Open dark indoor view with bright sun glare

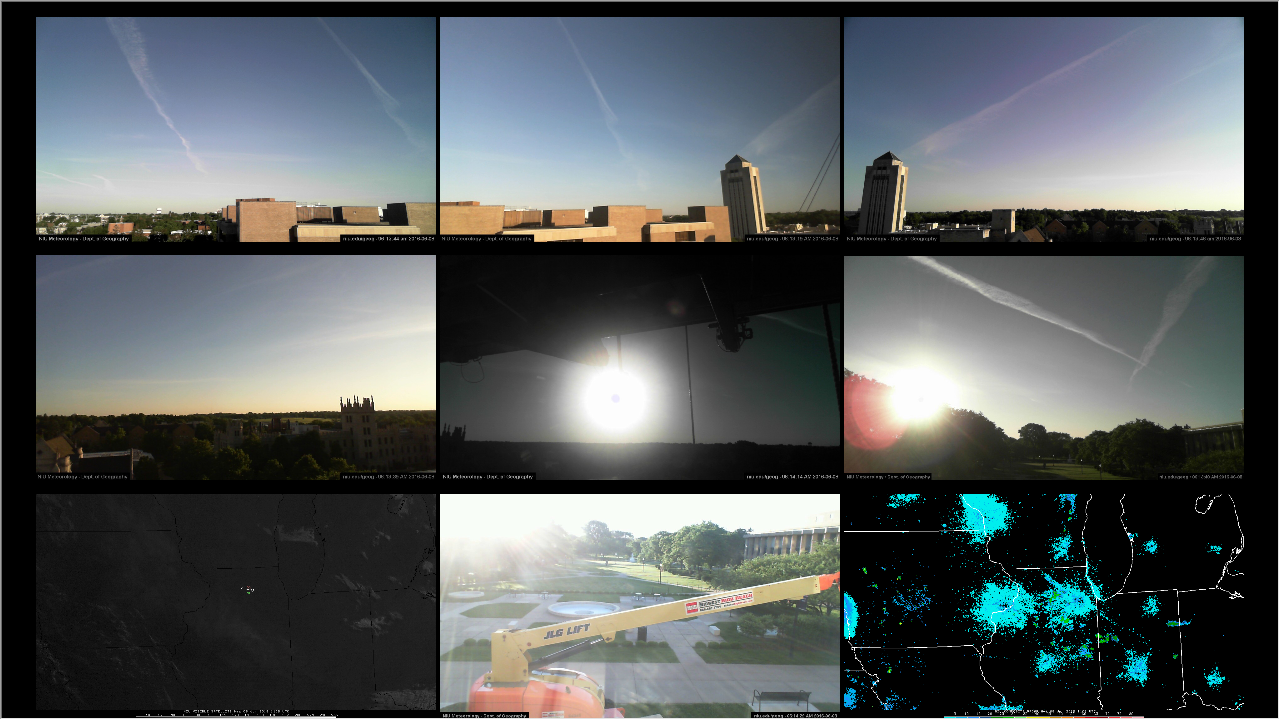click(x=640, y=368)
